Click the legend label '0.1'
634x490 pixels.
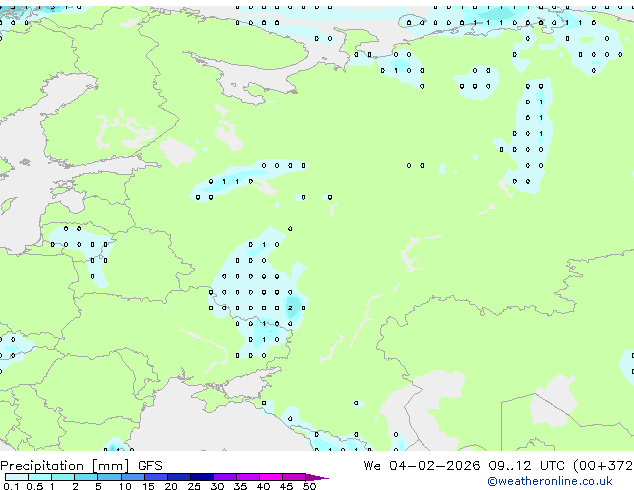[11, 486]
